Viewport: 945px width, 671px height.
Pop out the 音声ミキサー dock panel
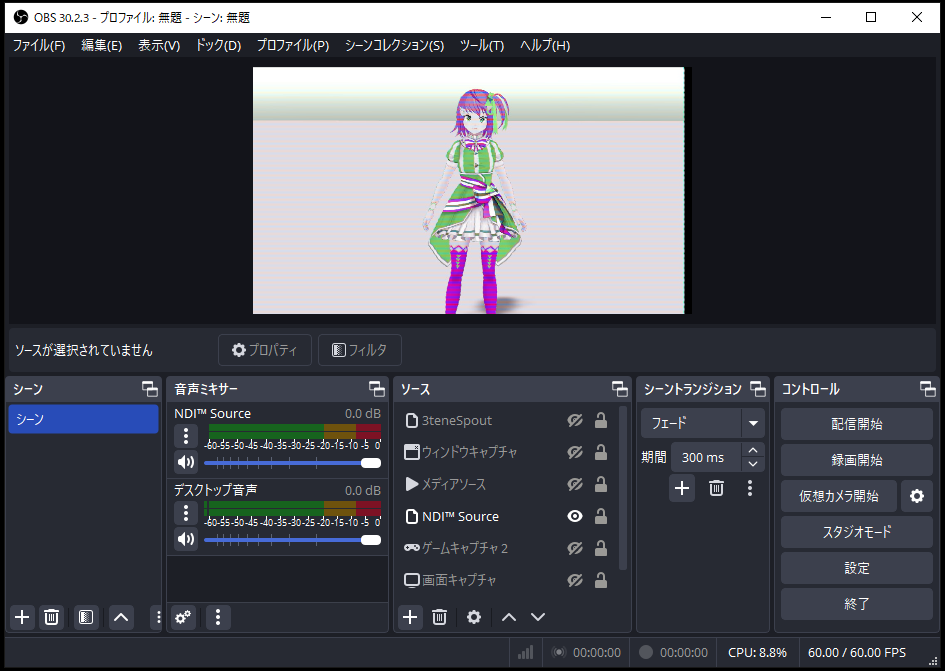377,389
